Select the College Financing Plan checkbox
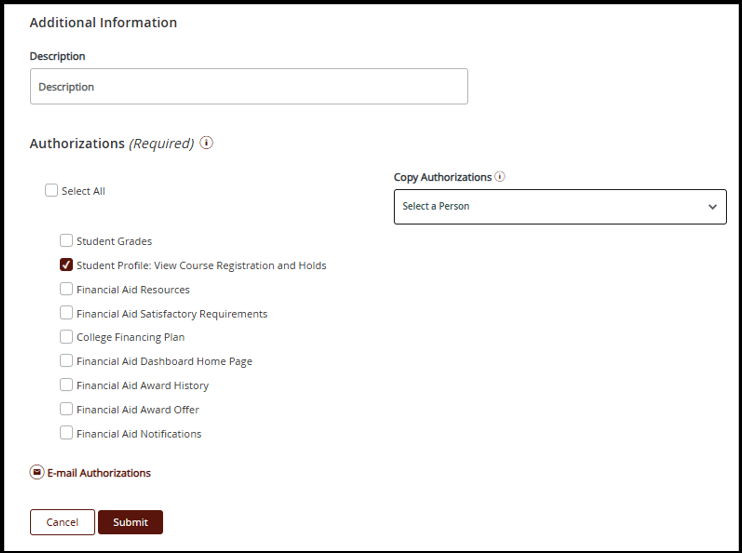The image size is (742, 553). 66,337
